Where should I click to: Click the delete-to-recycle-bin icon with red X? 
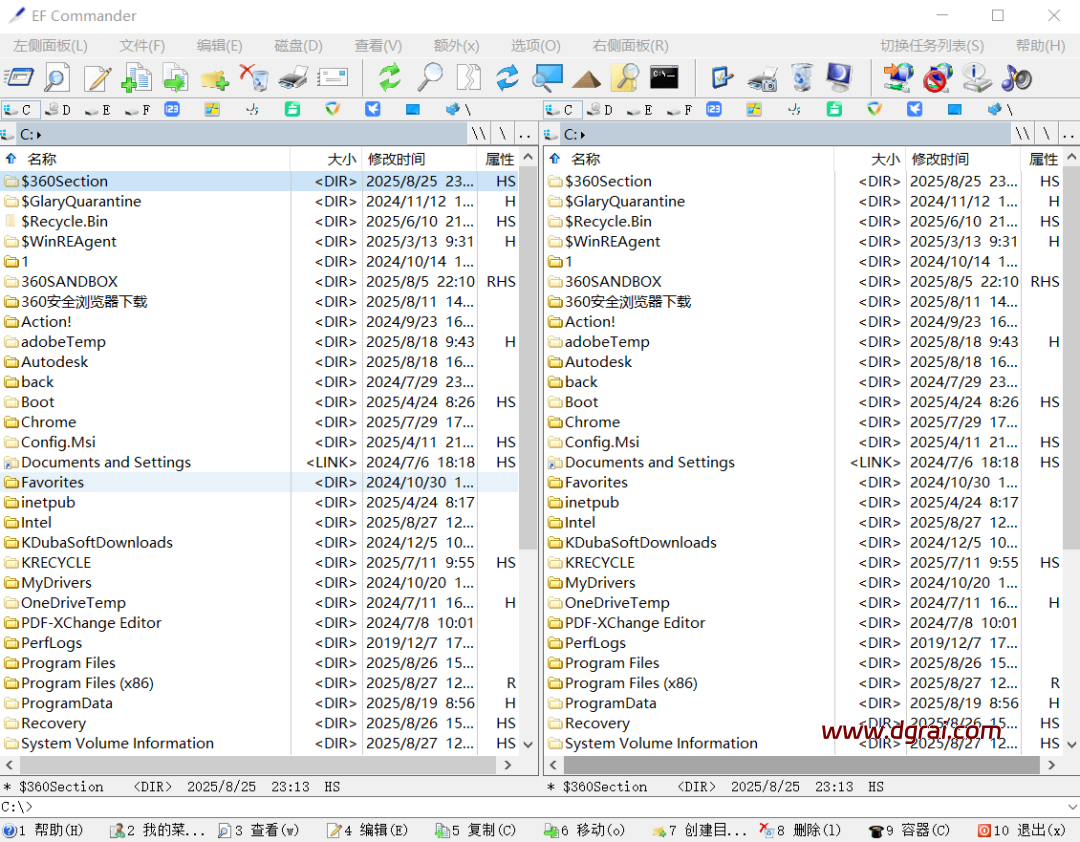pos(254,77)
